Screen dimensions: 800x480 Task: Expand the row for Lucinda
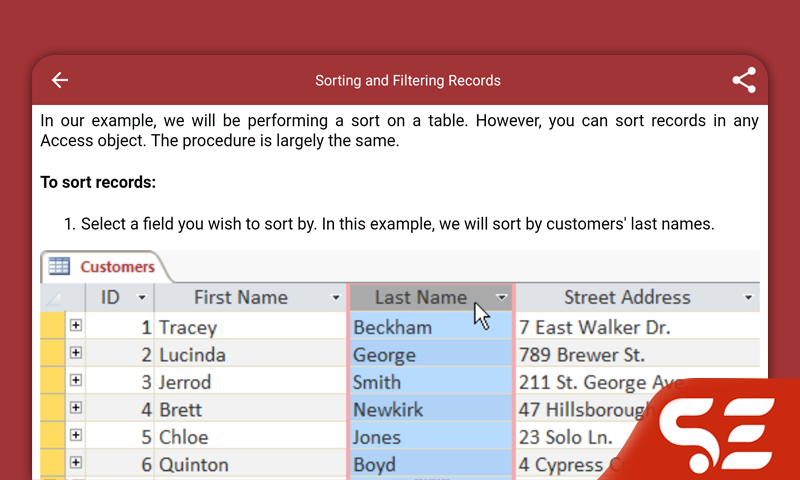76,352
